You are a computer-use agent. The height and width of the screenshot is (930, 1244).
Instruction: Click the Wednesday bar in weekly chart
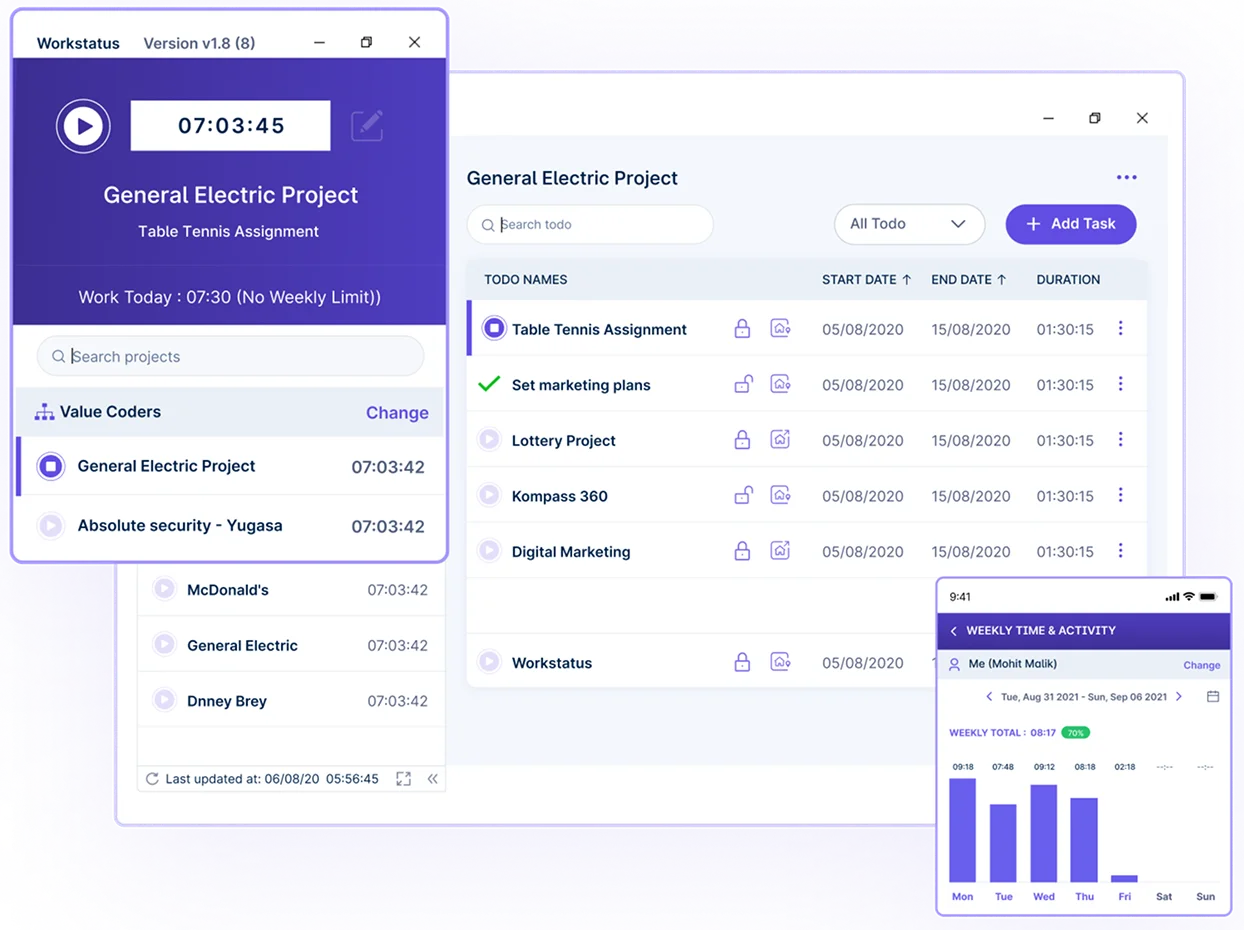point(1044,833)
